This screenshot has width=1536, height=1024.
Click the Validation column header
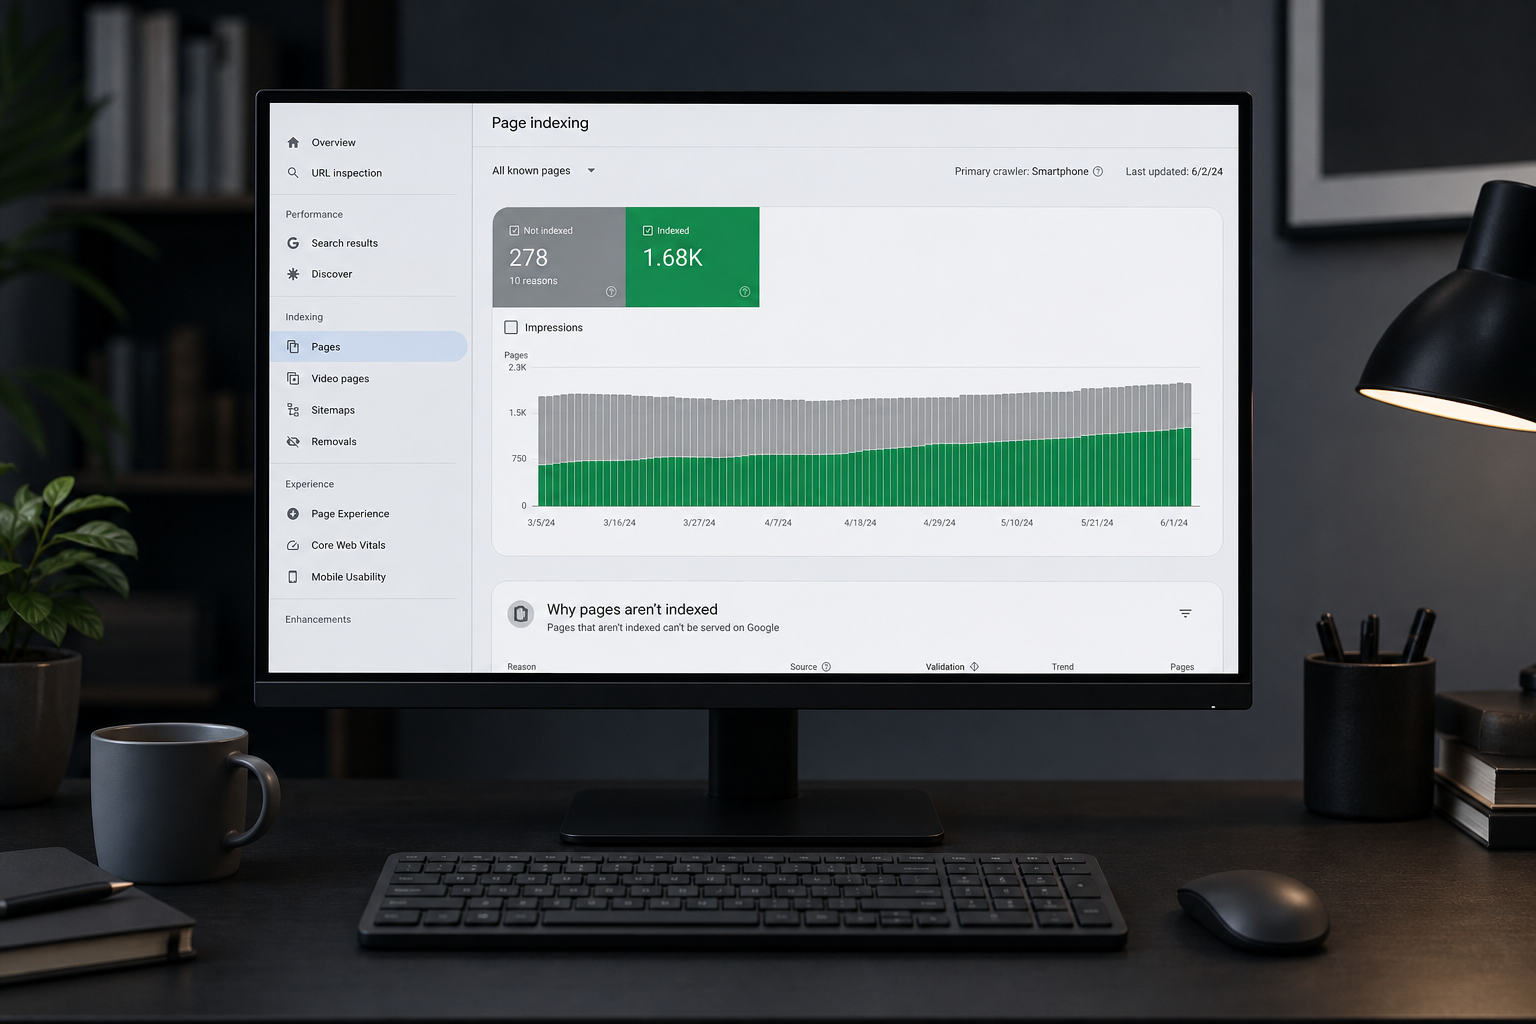(945, 667)
